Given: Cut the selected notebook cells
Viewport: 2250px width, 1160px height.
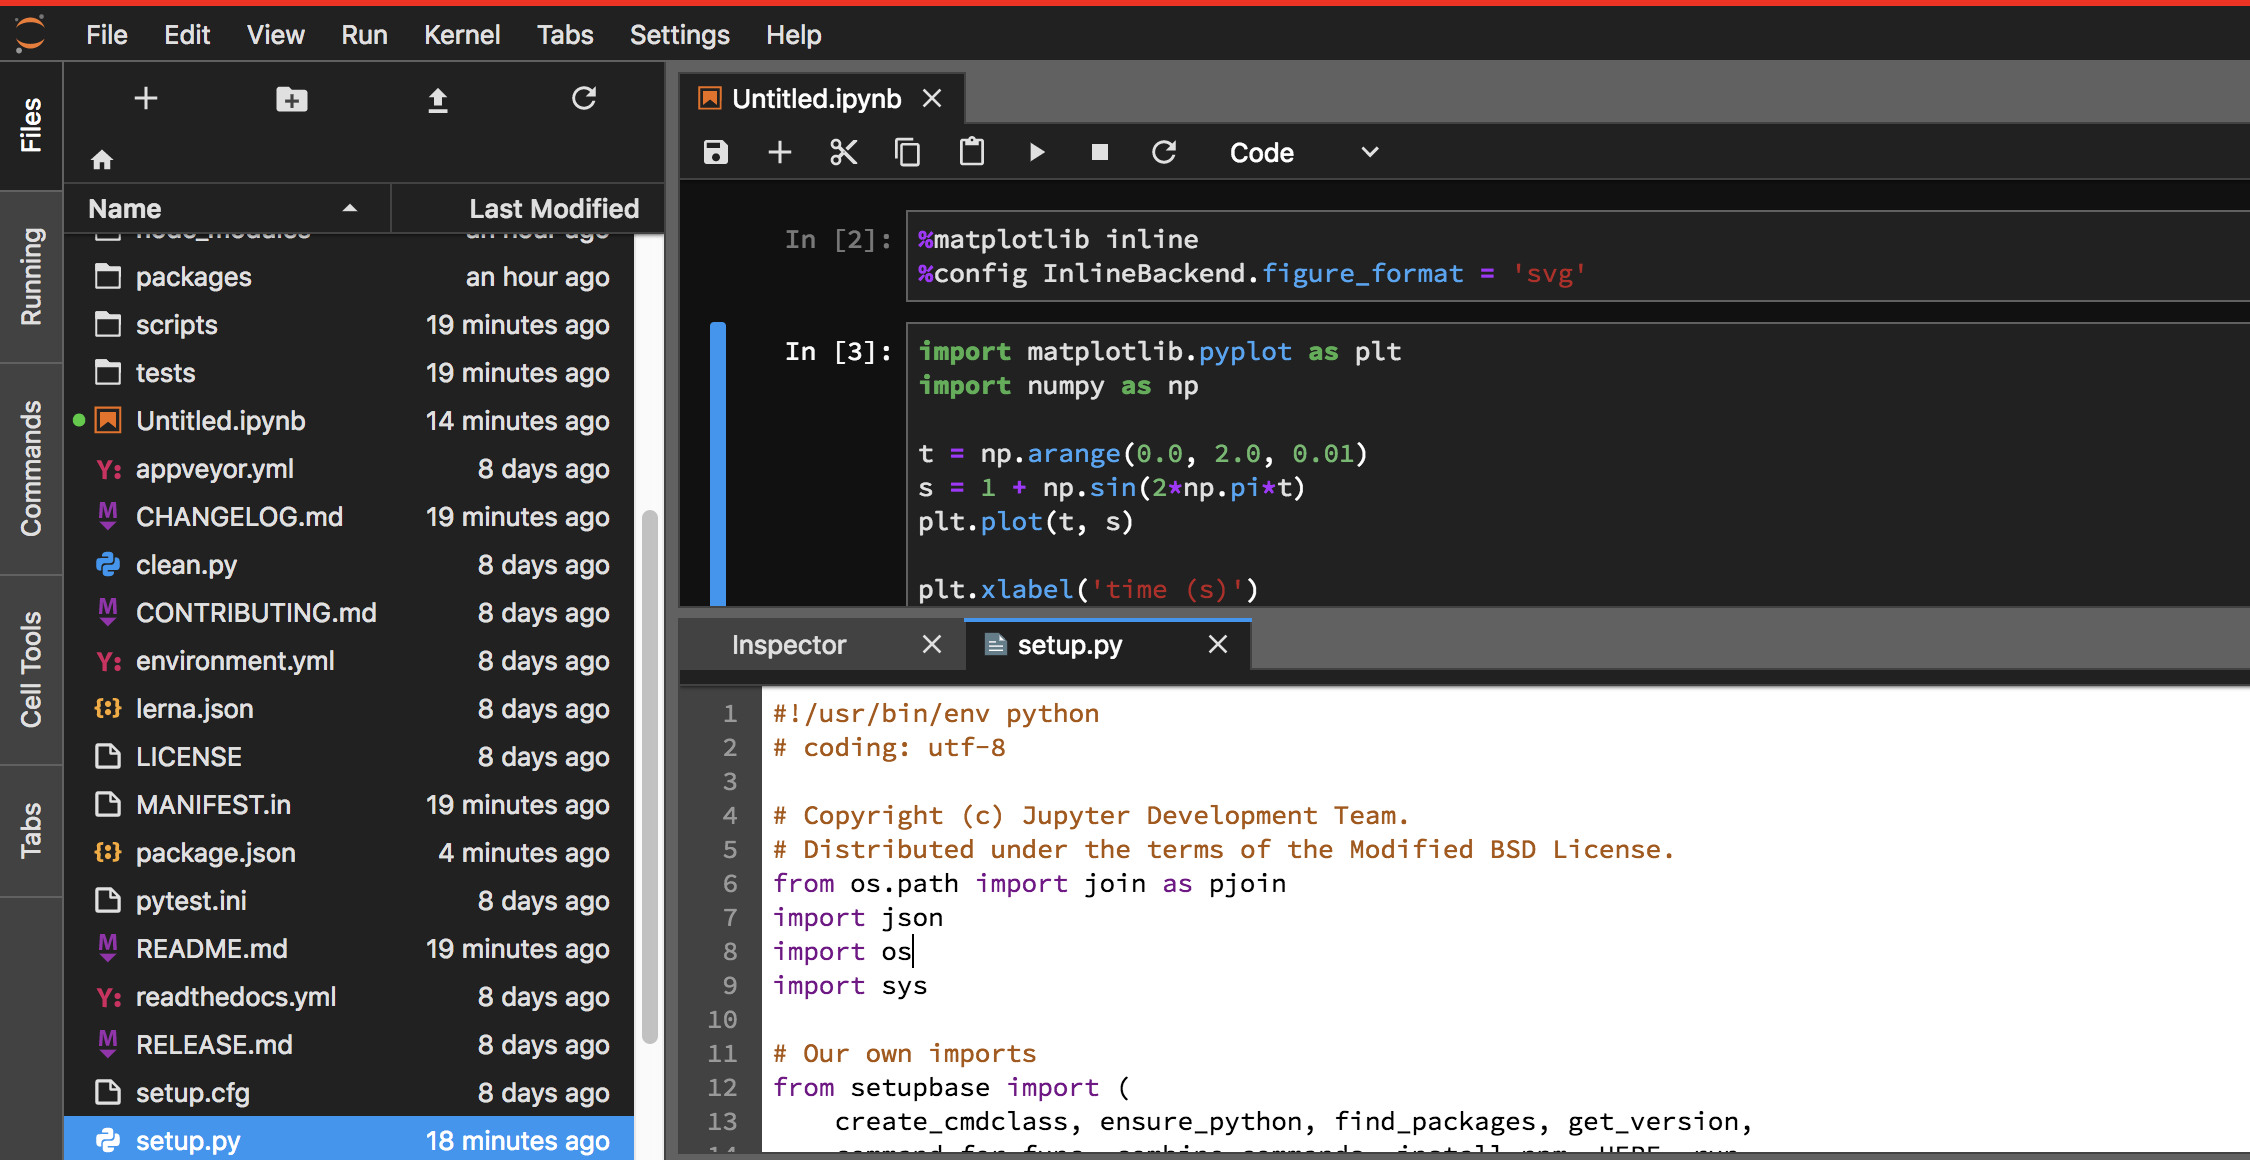Looking at the screenshot, I should 844,152.
